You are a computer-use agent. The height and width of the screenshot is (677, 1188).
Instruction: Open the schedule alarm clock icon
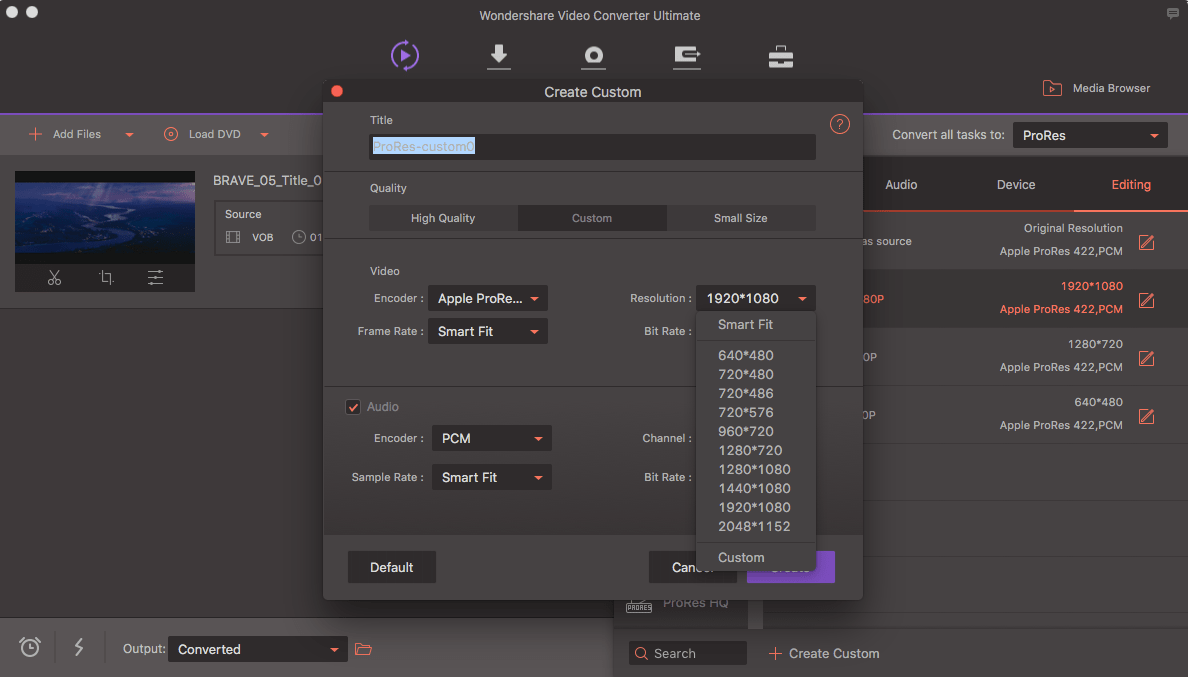(30, 647)
